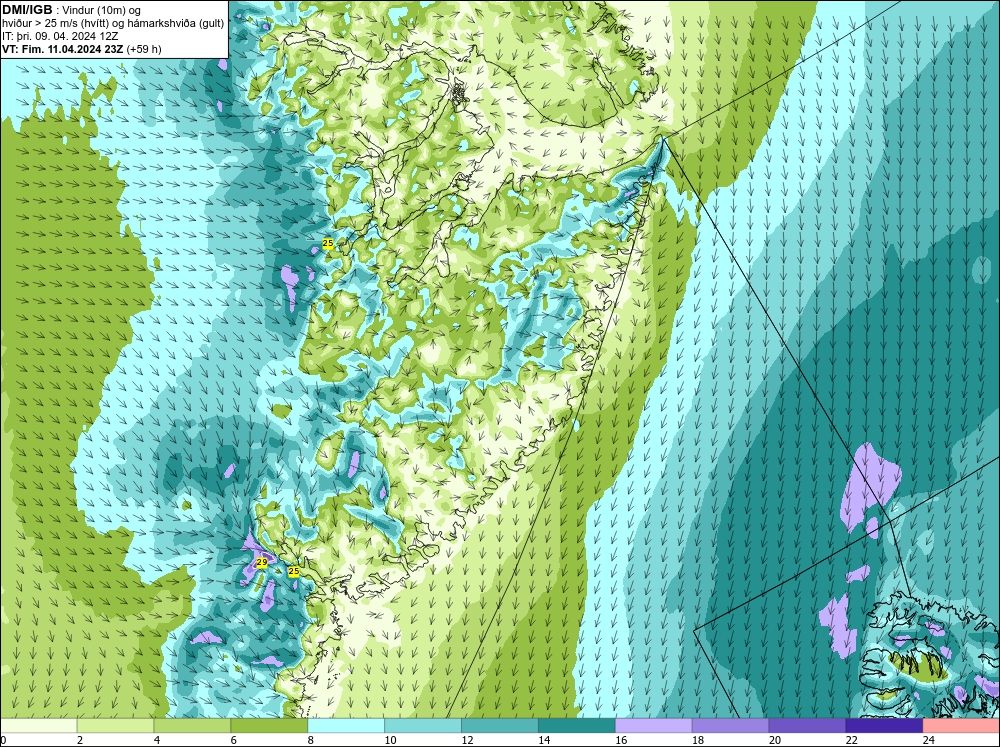Select the pink above-24 m/s legend swatch

click(x=962, y=726)
